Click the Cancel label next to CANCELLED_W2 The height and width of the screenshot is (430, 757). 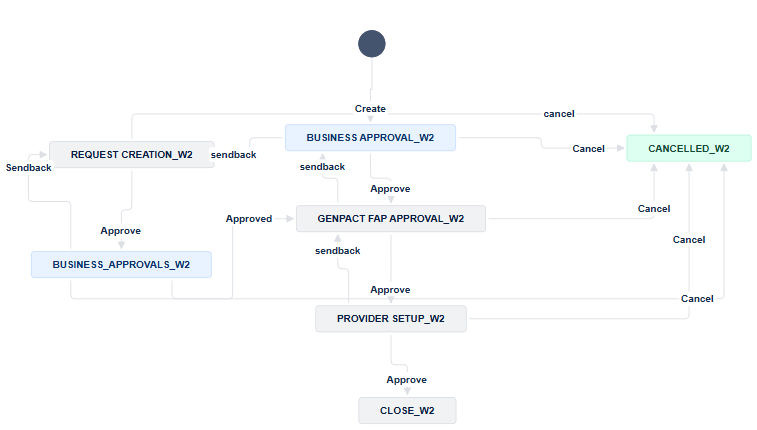coord(589,149)
